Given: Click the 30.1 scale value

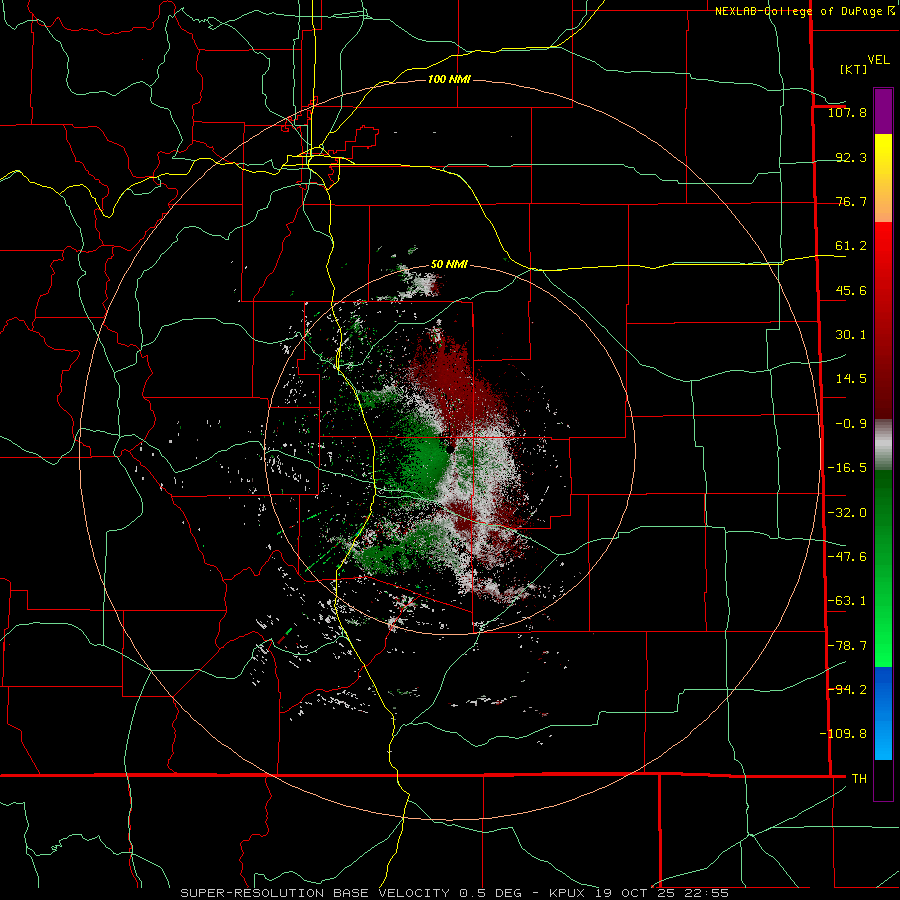Looking at the screenshot, I should point(851,335).
